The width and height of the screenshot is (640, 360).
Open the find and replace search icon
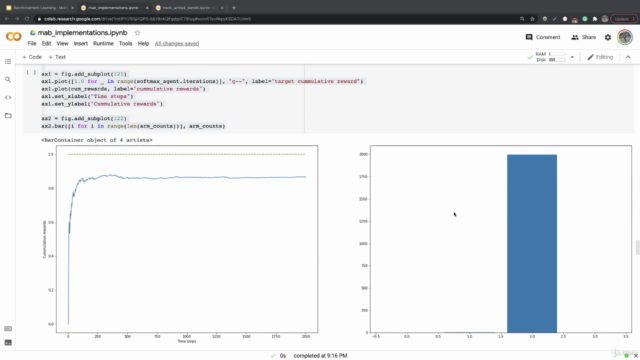[x=8, y=80]
